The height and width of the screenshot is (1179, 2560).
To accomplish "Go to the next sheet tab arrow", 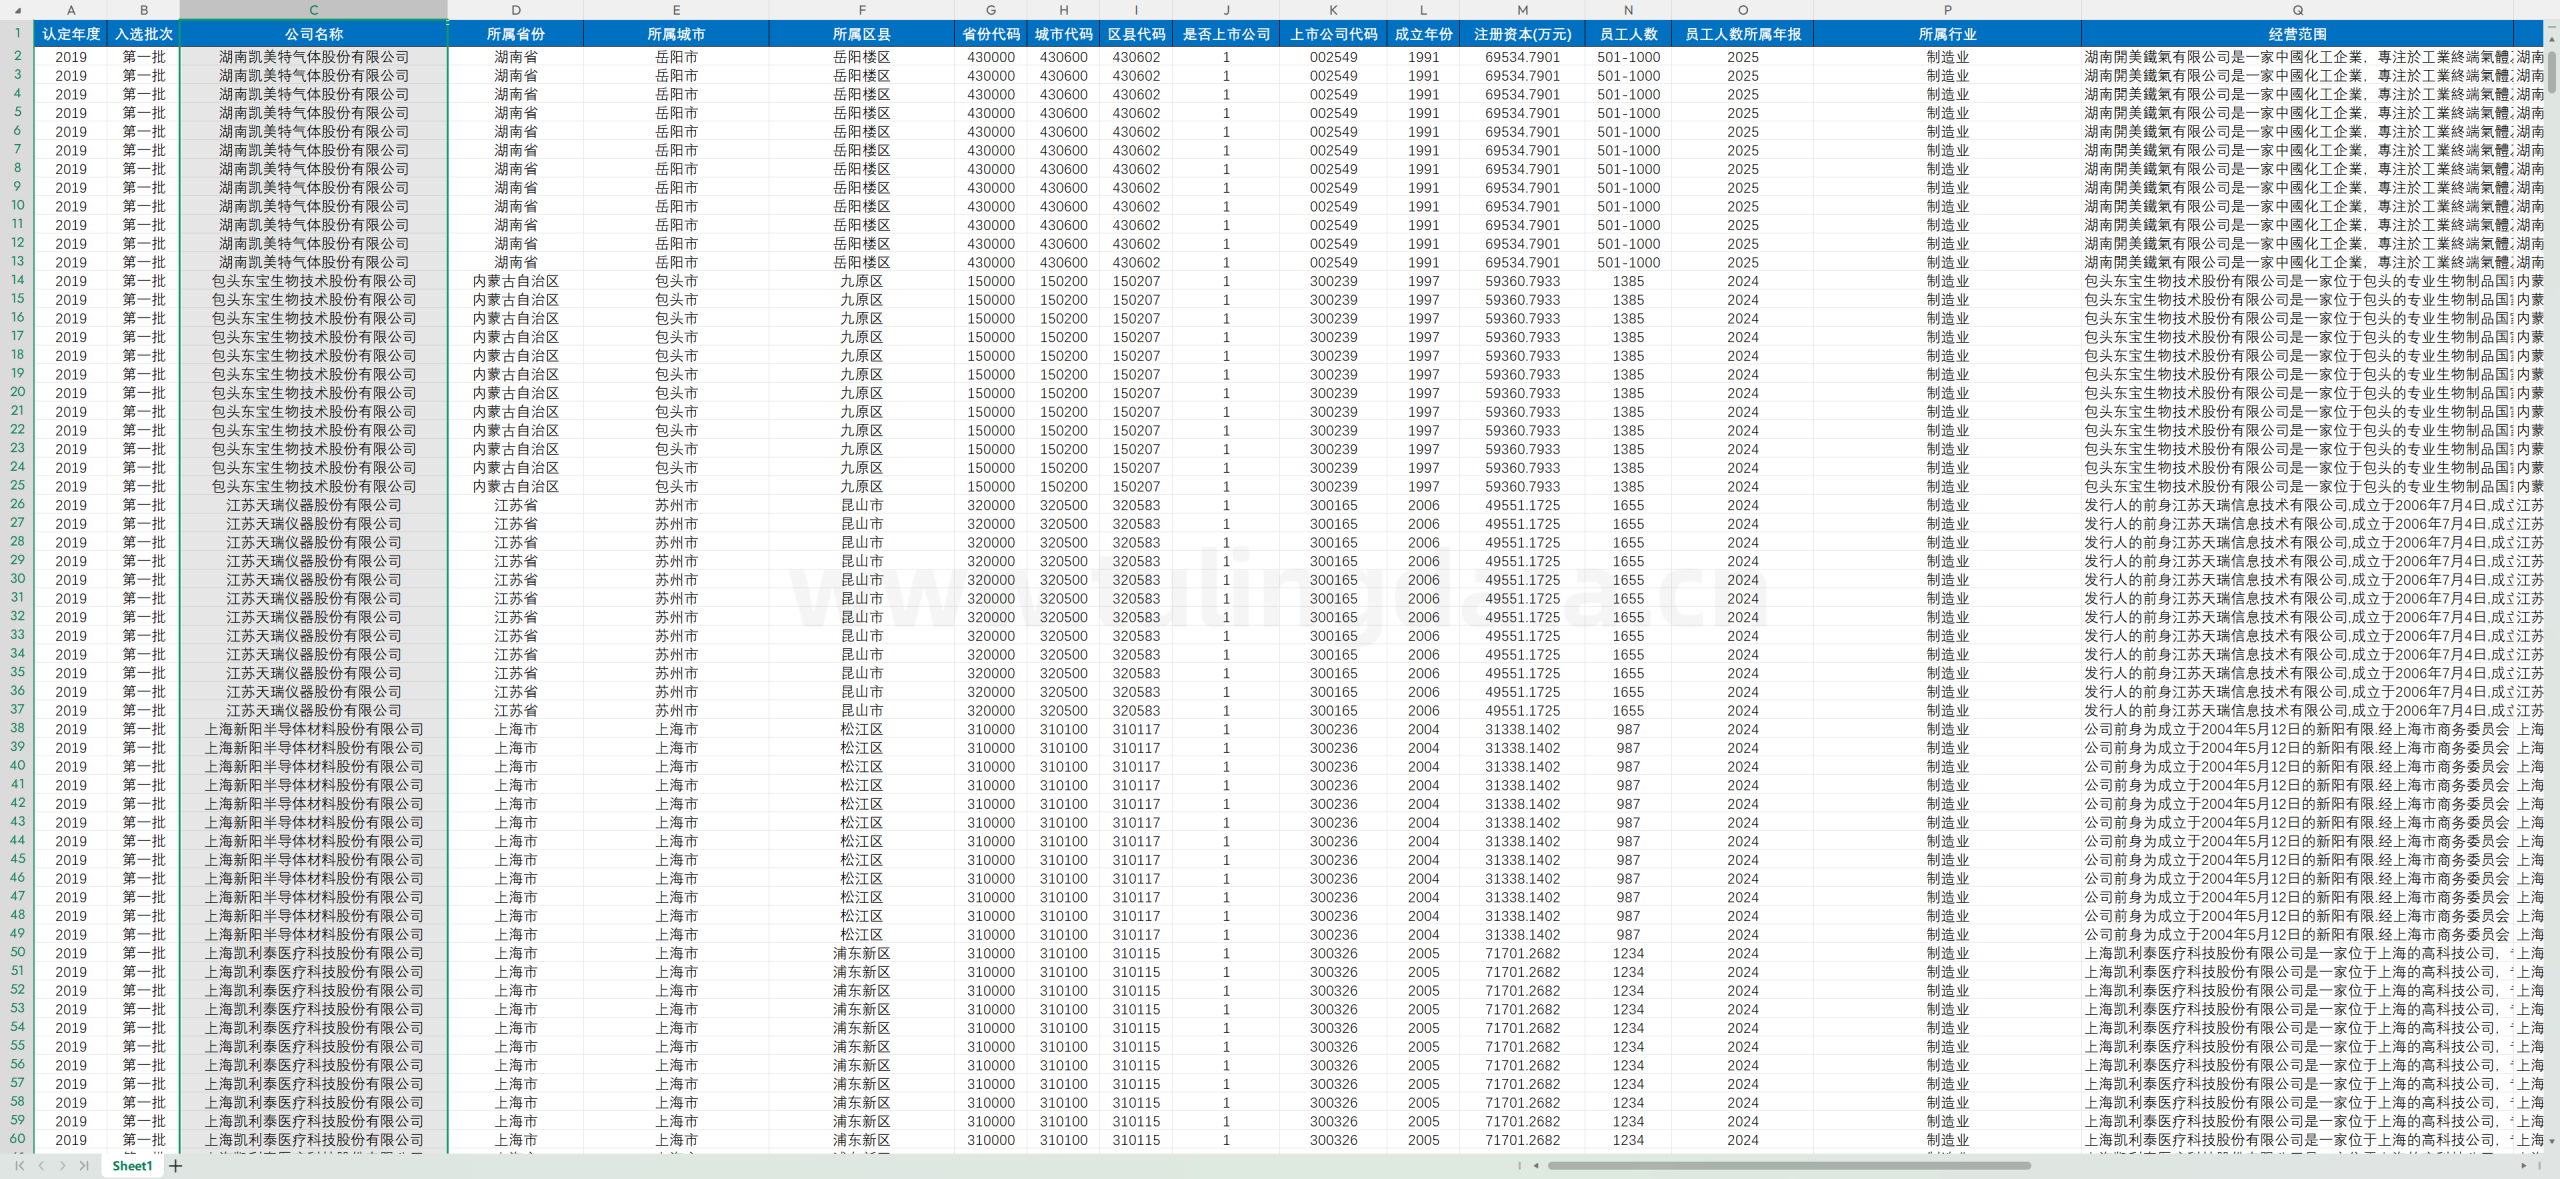I will pos(62,1165).
